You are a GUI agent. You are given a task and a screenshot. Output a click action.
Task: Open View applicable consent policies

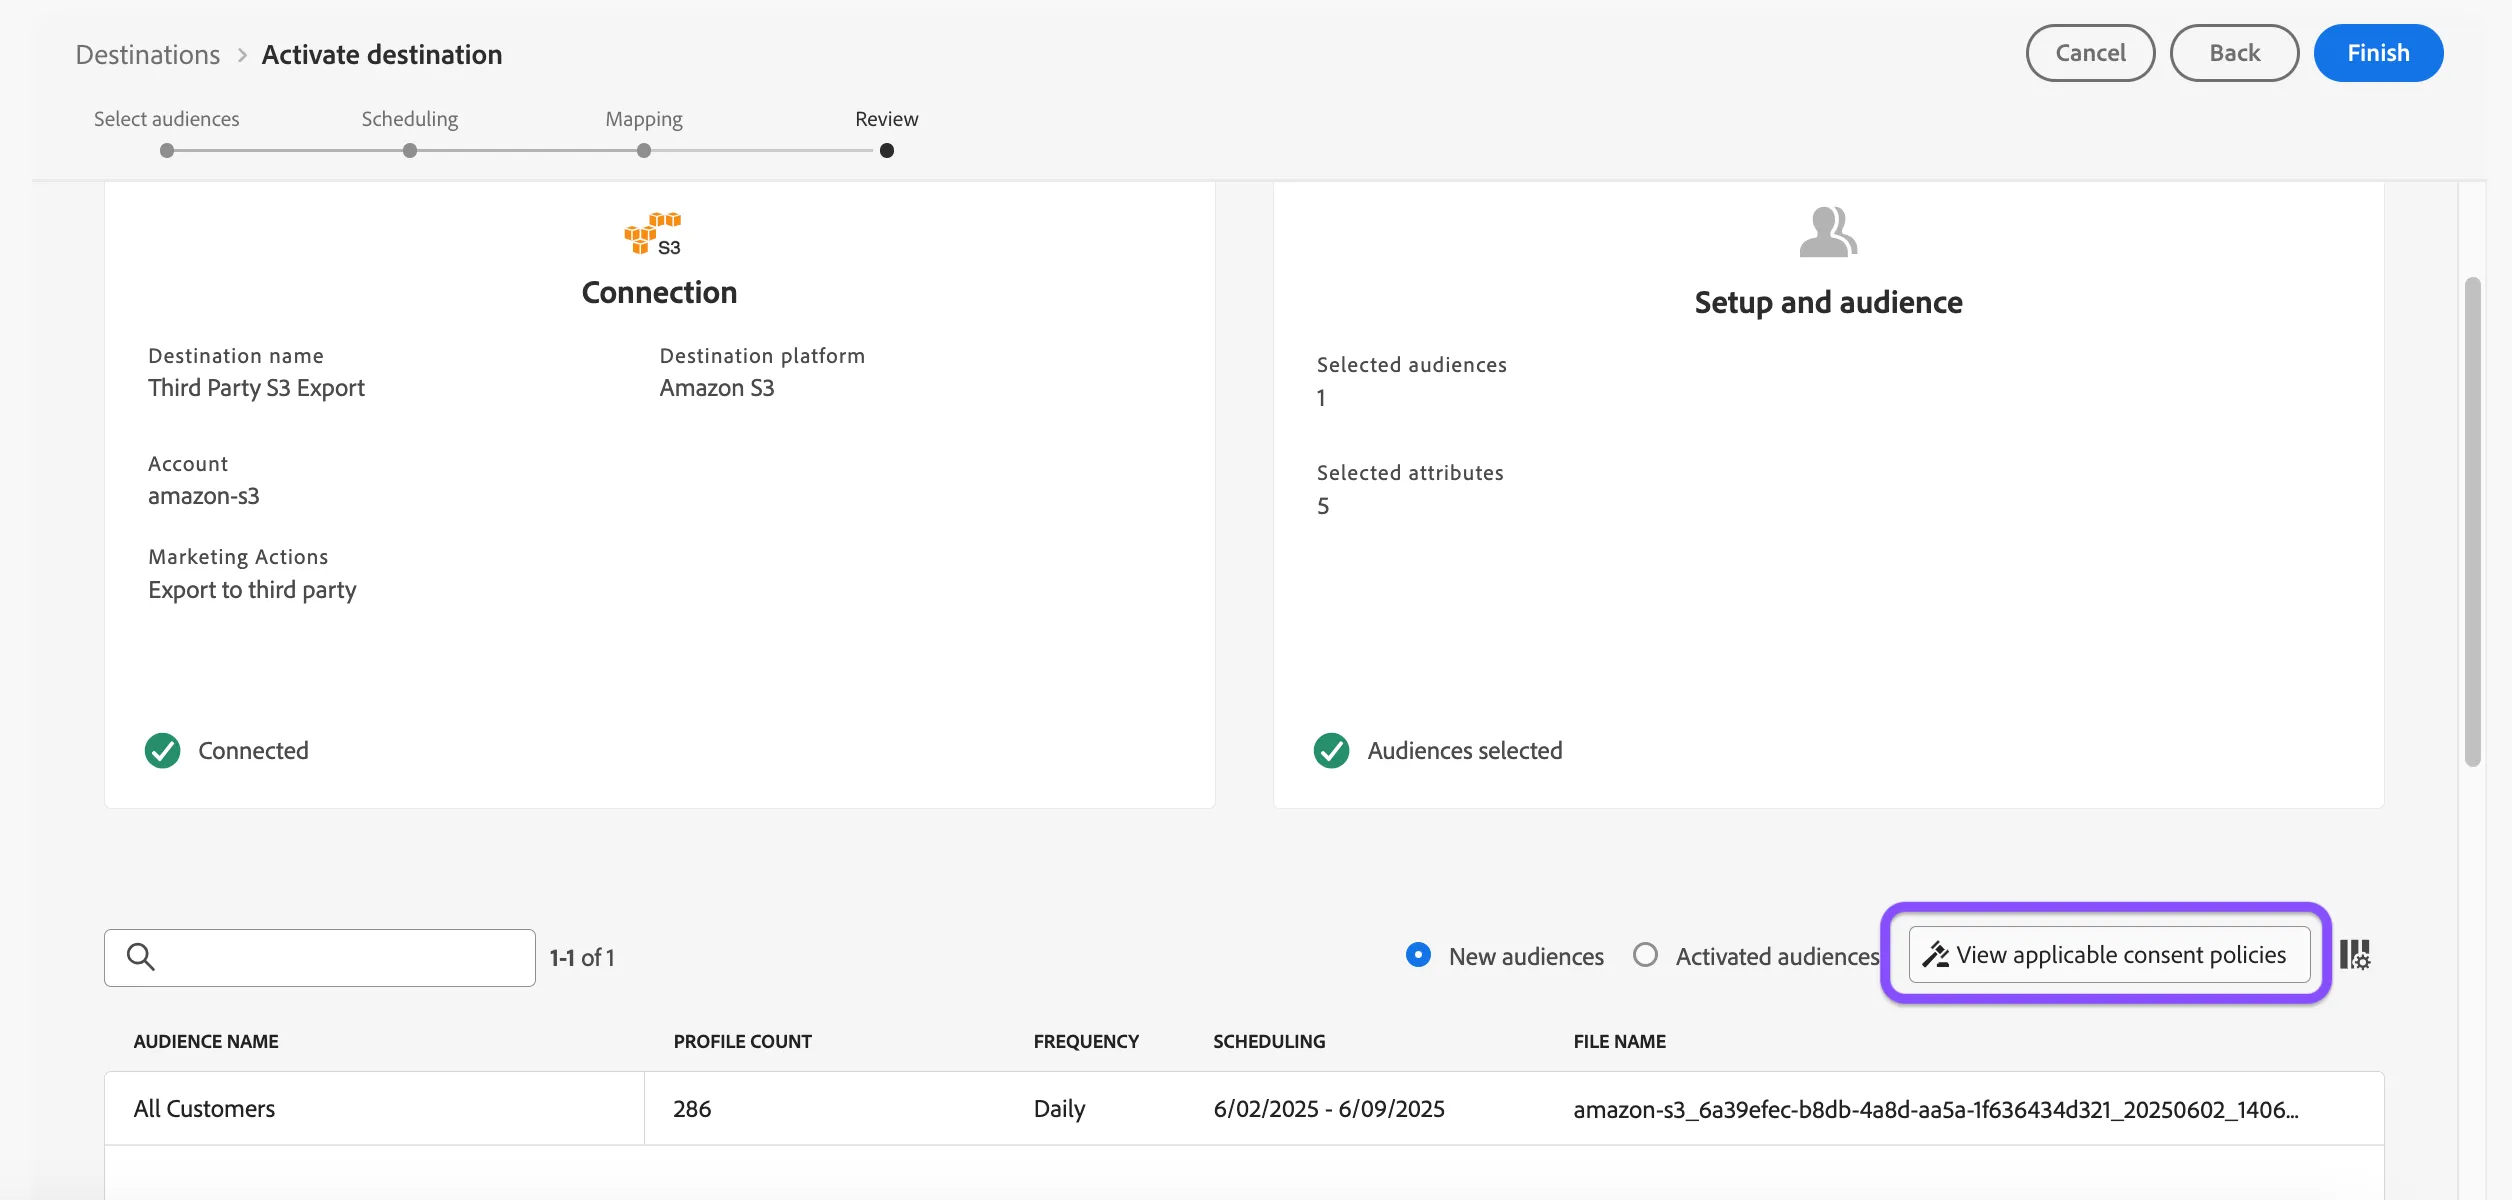tap(2109, 955)
